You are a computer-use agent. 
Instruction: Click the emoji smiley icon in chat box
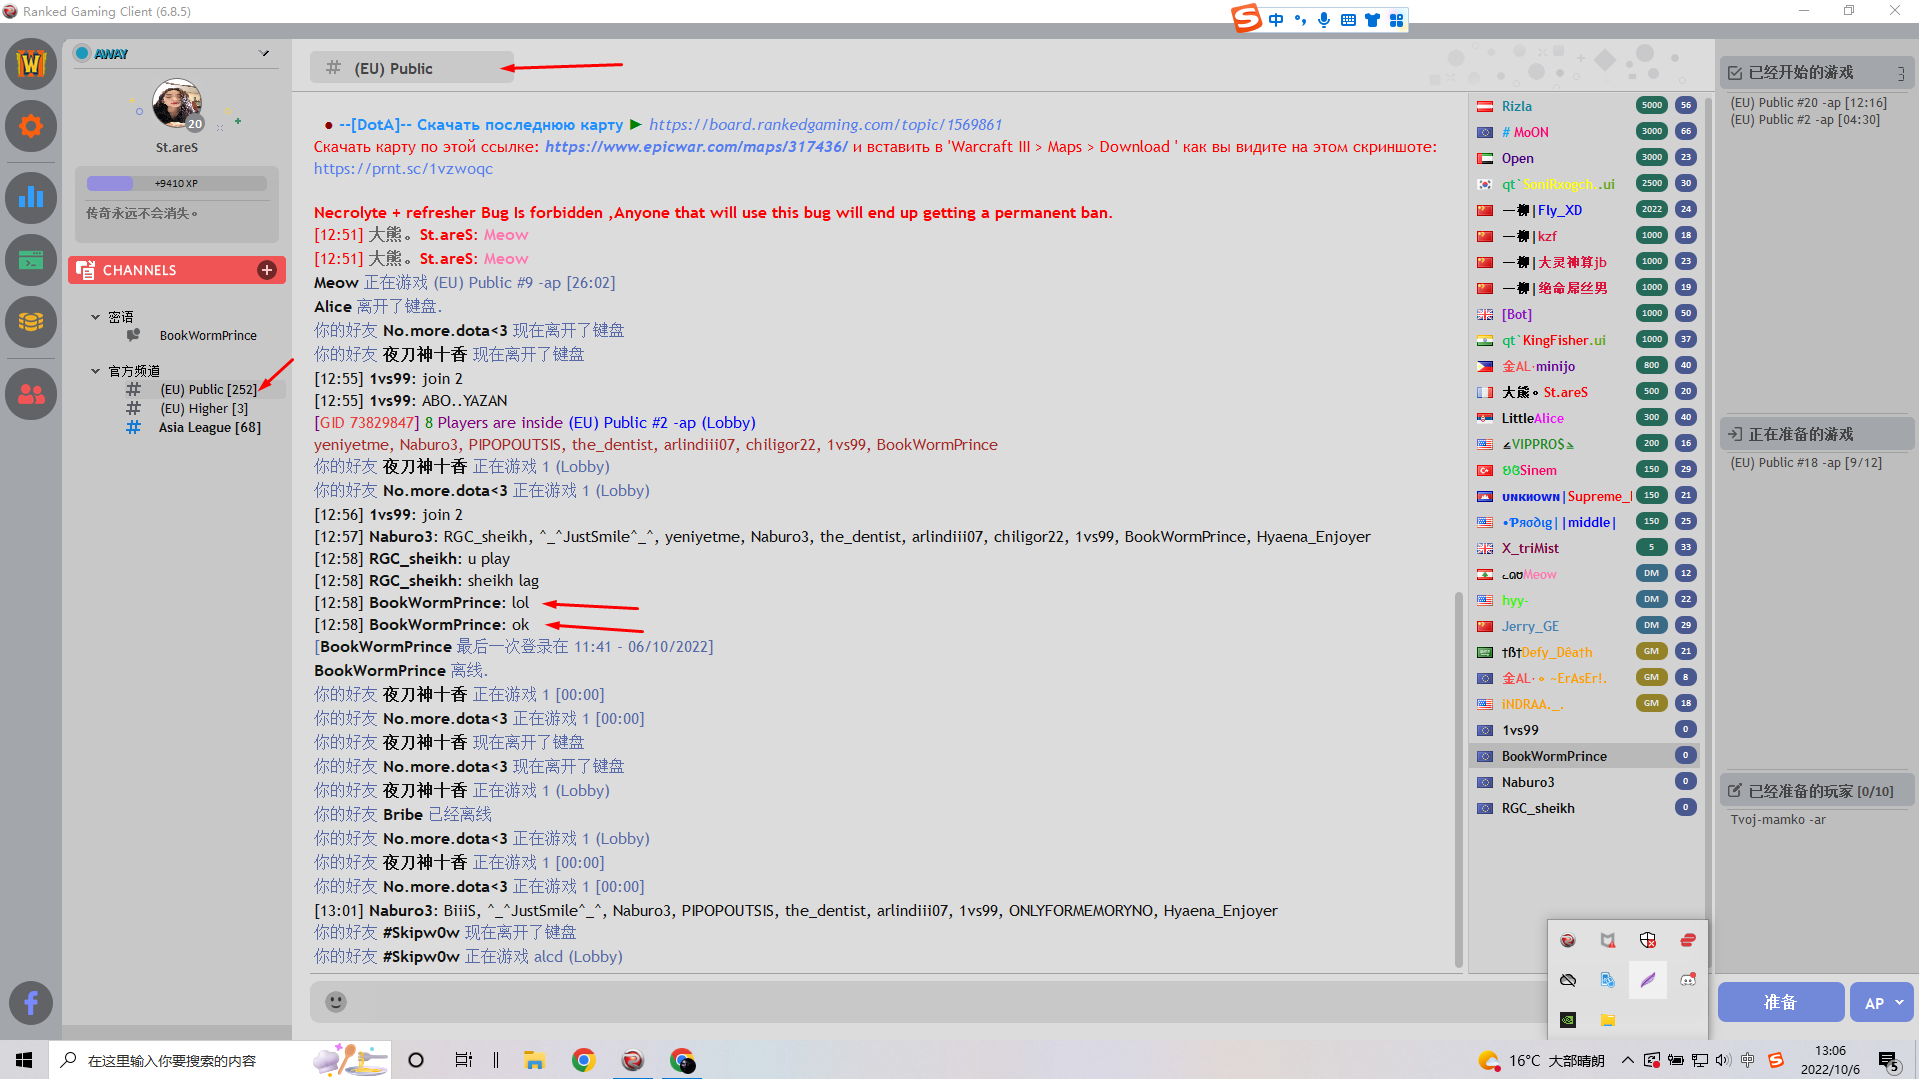tap(336, 1002)
